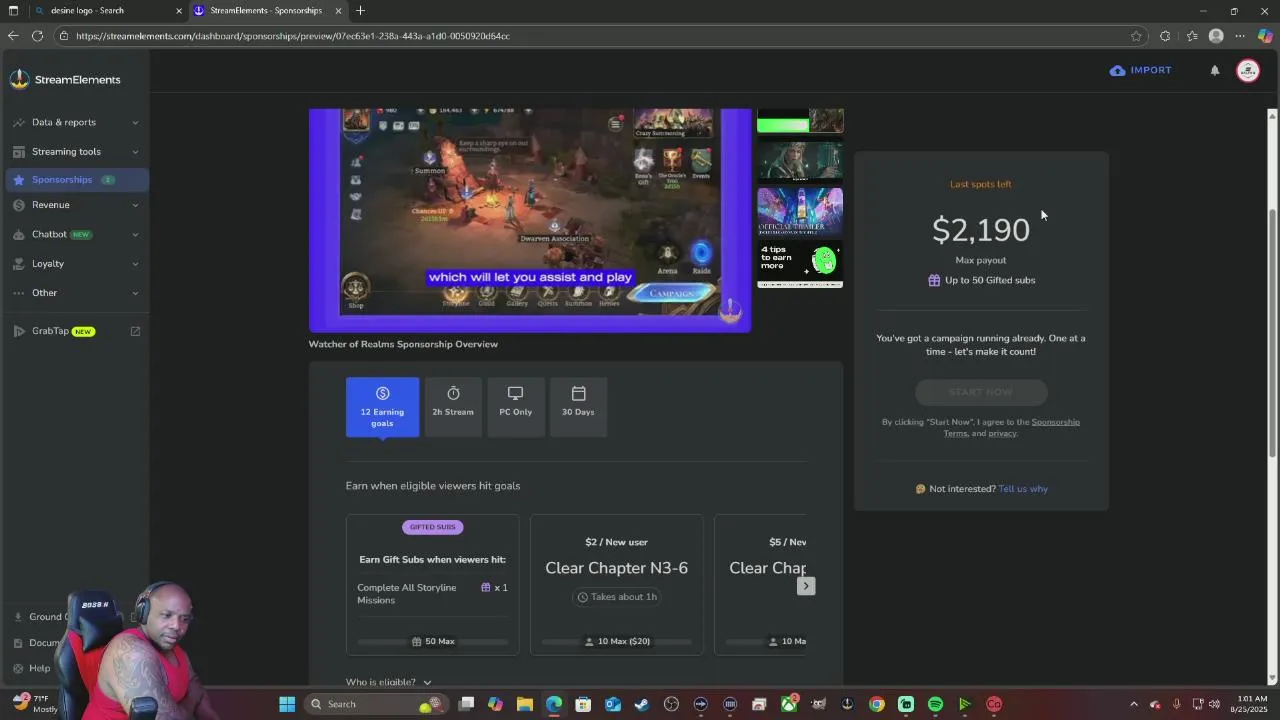Click the GIFTED SUBS badge
The height and width of the screenshot is (720, 1280).
(x=432, y=527)
